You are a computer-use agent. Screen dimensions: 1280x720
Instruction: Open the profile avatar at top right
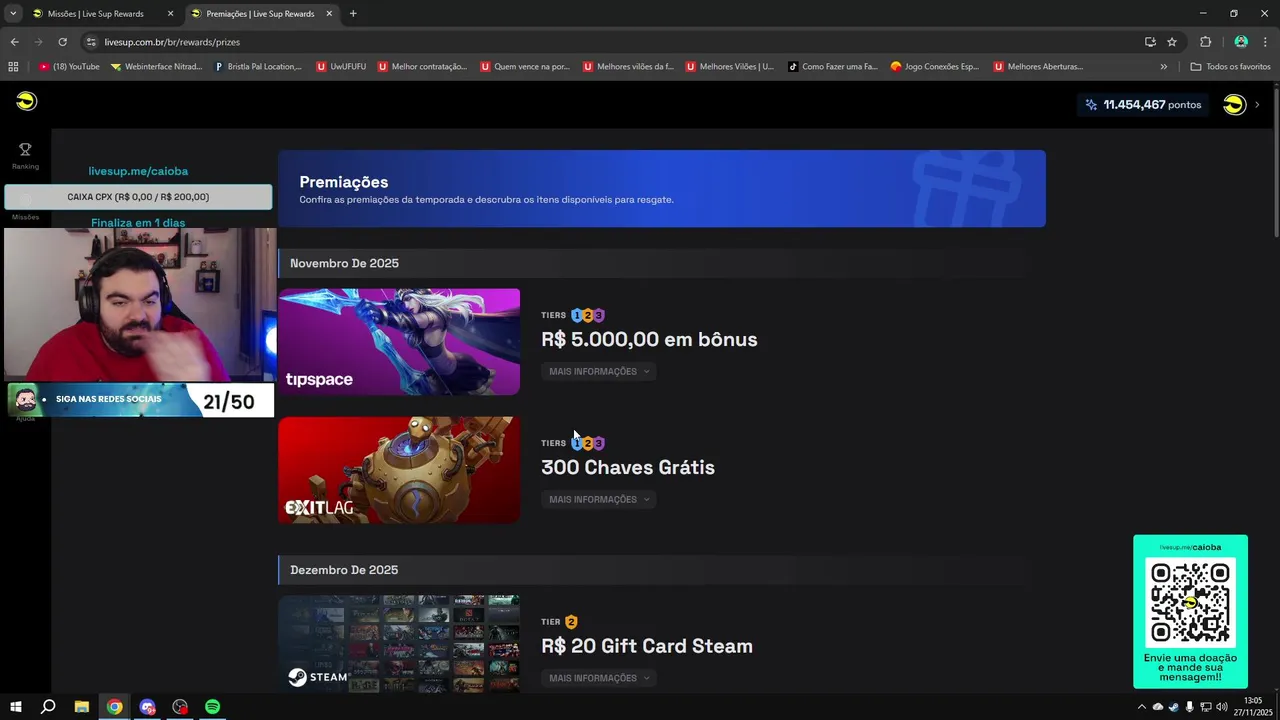pos(1235,105)
